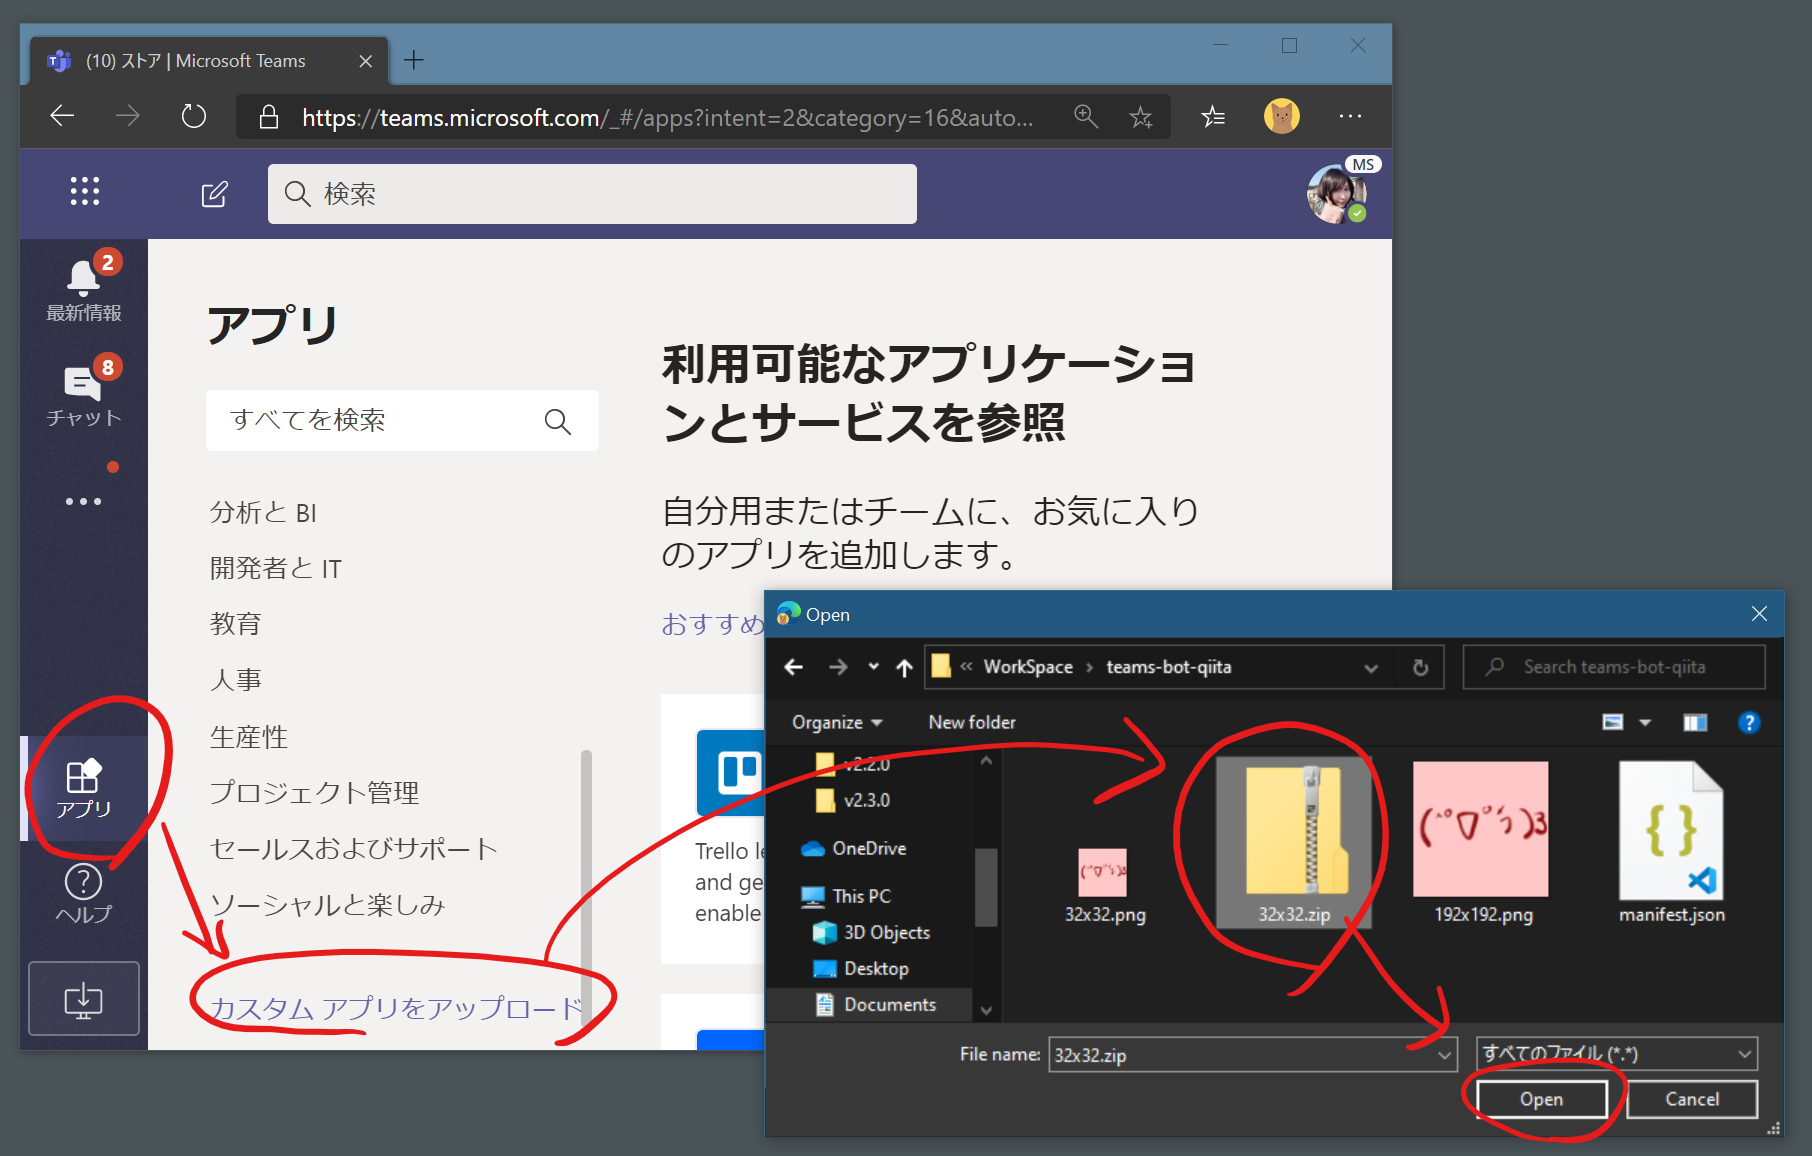The image size is (1812, 1156).
Task: Click the Open button in file dialog
Action: tap(1541, 1099)
